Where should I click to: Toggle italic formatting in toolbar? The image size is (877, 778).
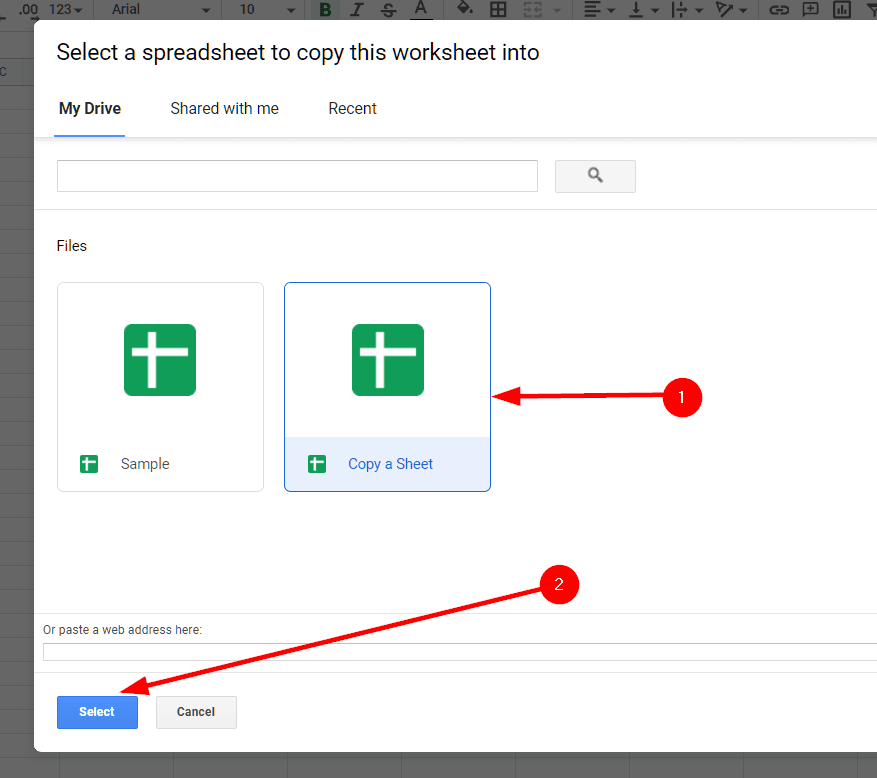[356, 9]
